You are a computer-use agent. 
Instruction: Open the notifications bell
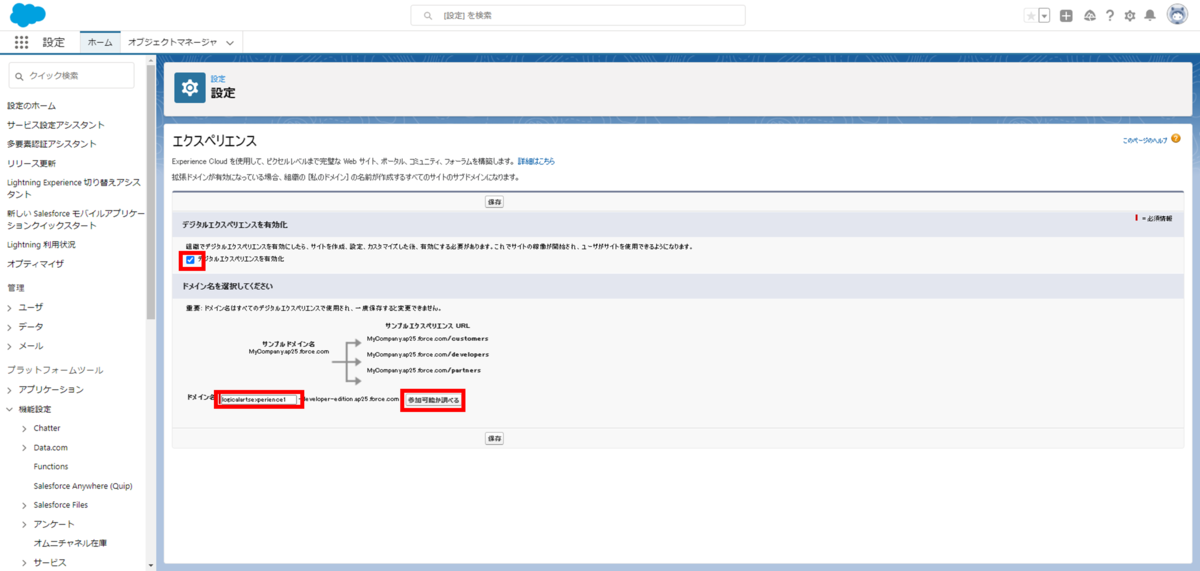coord(1150,16)
